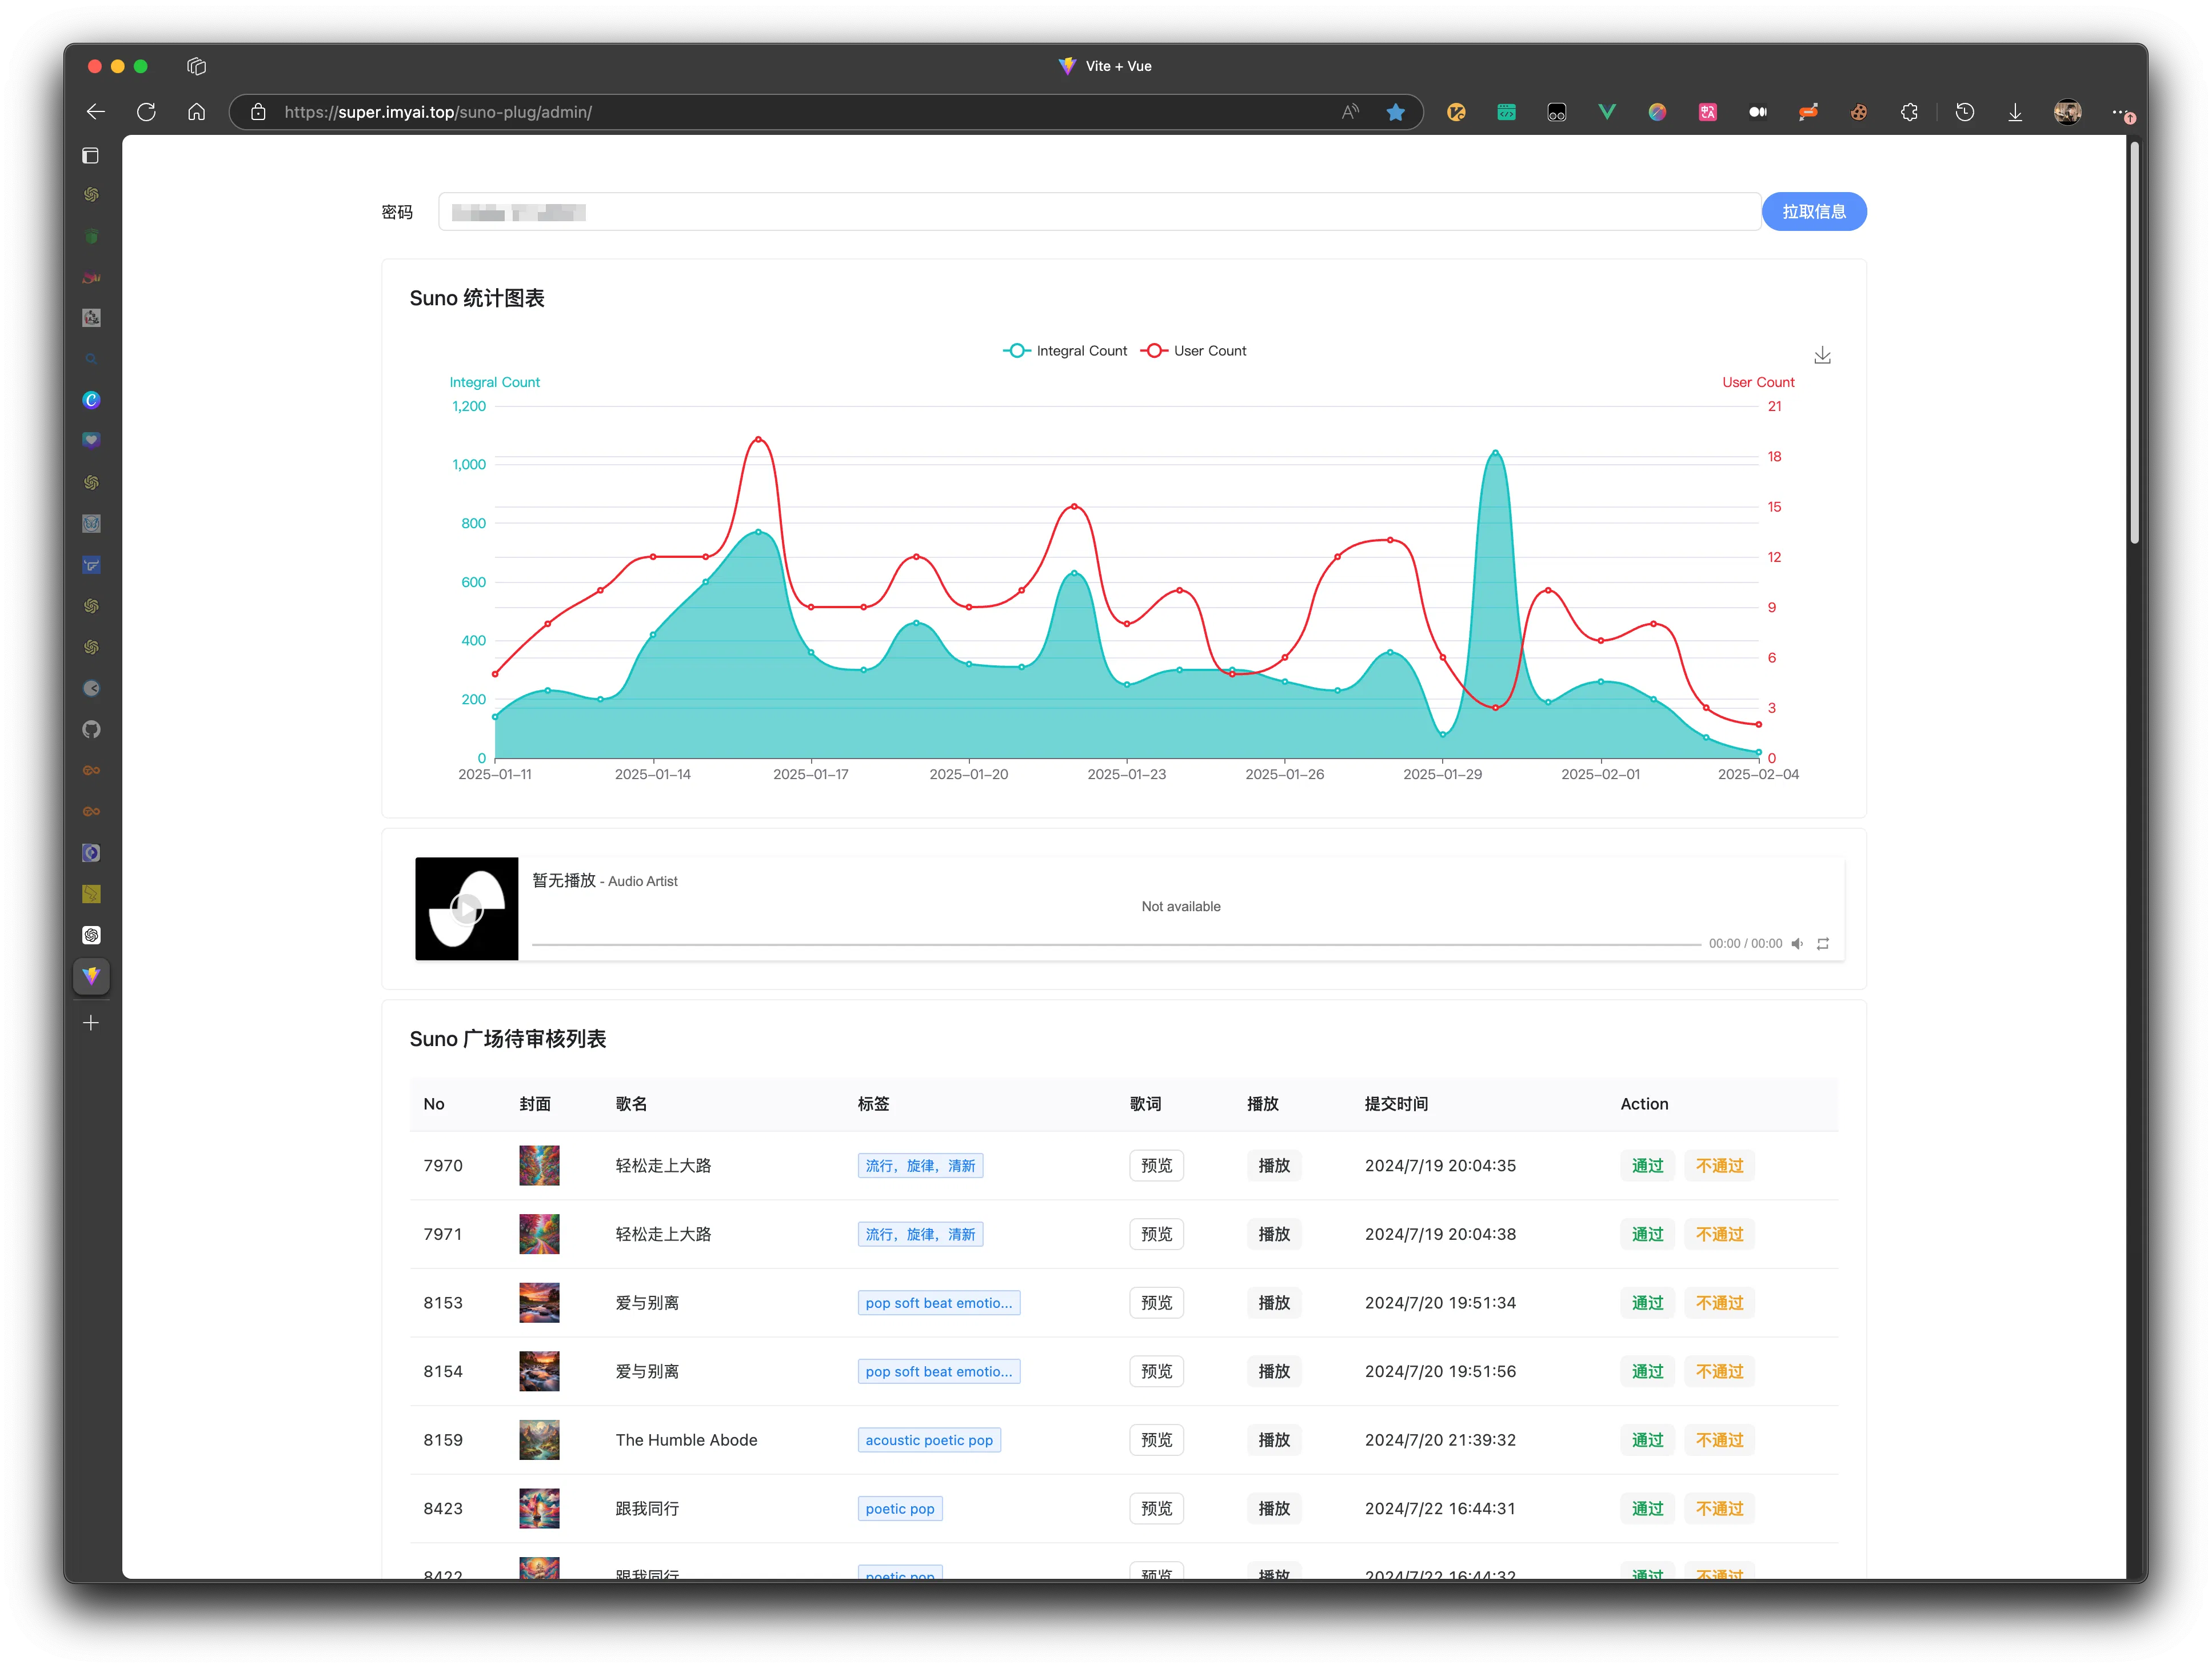Viewport: 2212px width, 1668px height.
Task: Open the browser more options menu
Action: click(2122, 113)
